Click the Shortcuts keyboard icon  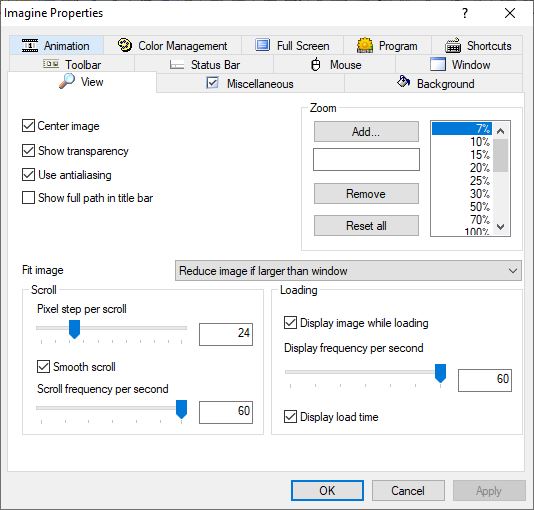pyautogui.click(x=453, y=45)
